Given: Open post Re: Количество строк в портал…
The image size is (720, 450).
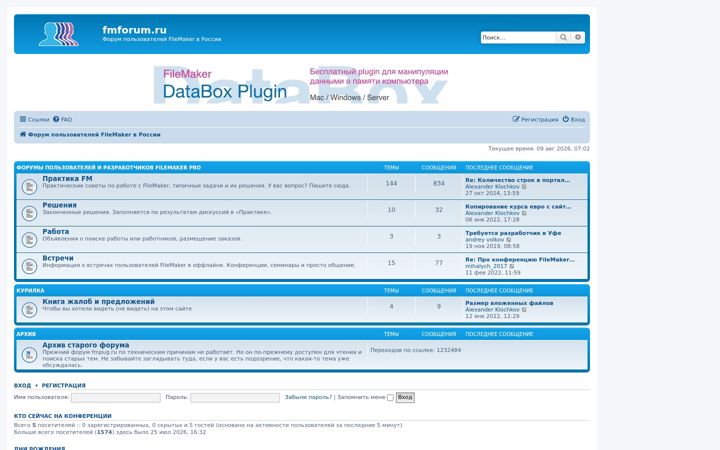Looking at the screenshot, I should click(x=518, y=180).
